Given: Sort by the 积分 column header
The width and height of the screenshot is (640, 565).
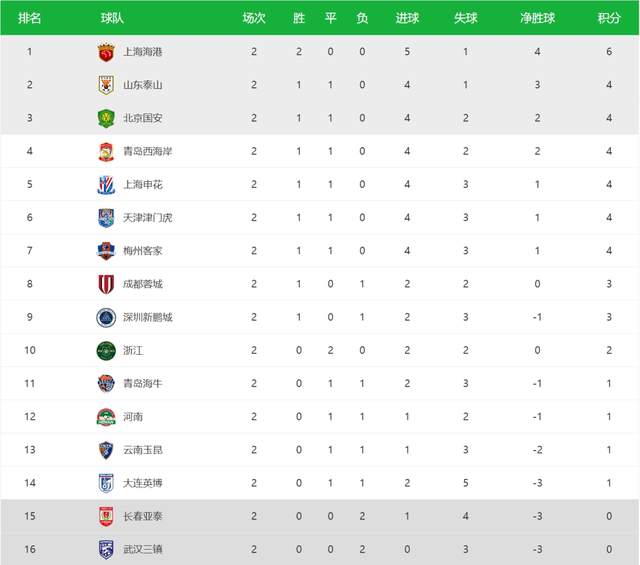Looking at the screenshot, I should pos(609,18).
